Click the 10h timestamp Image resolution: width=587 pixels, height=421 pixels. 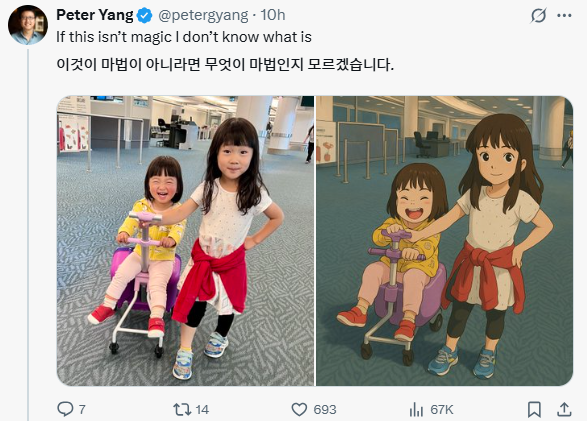click(x=273, y=15)
